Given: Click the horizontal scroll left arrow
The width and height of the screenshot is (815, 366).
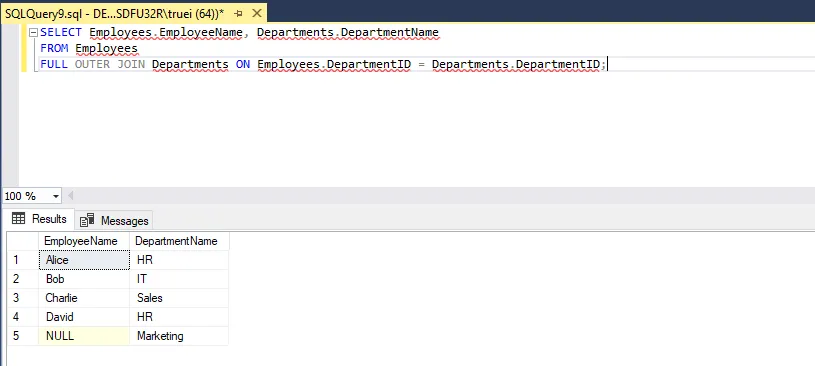Looking at the screenshot, I should [71, 196].
